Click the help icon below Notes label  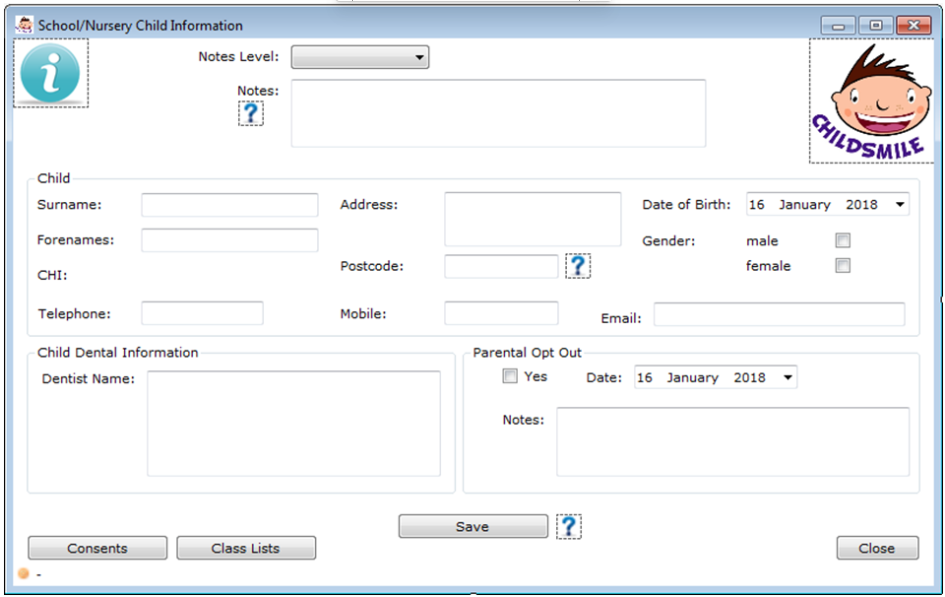(251, 113)
